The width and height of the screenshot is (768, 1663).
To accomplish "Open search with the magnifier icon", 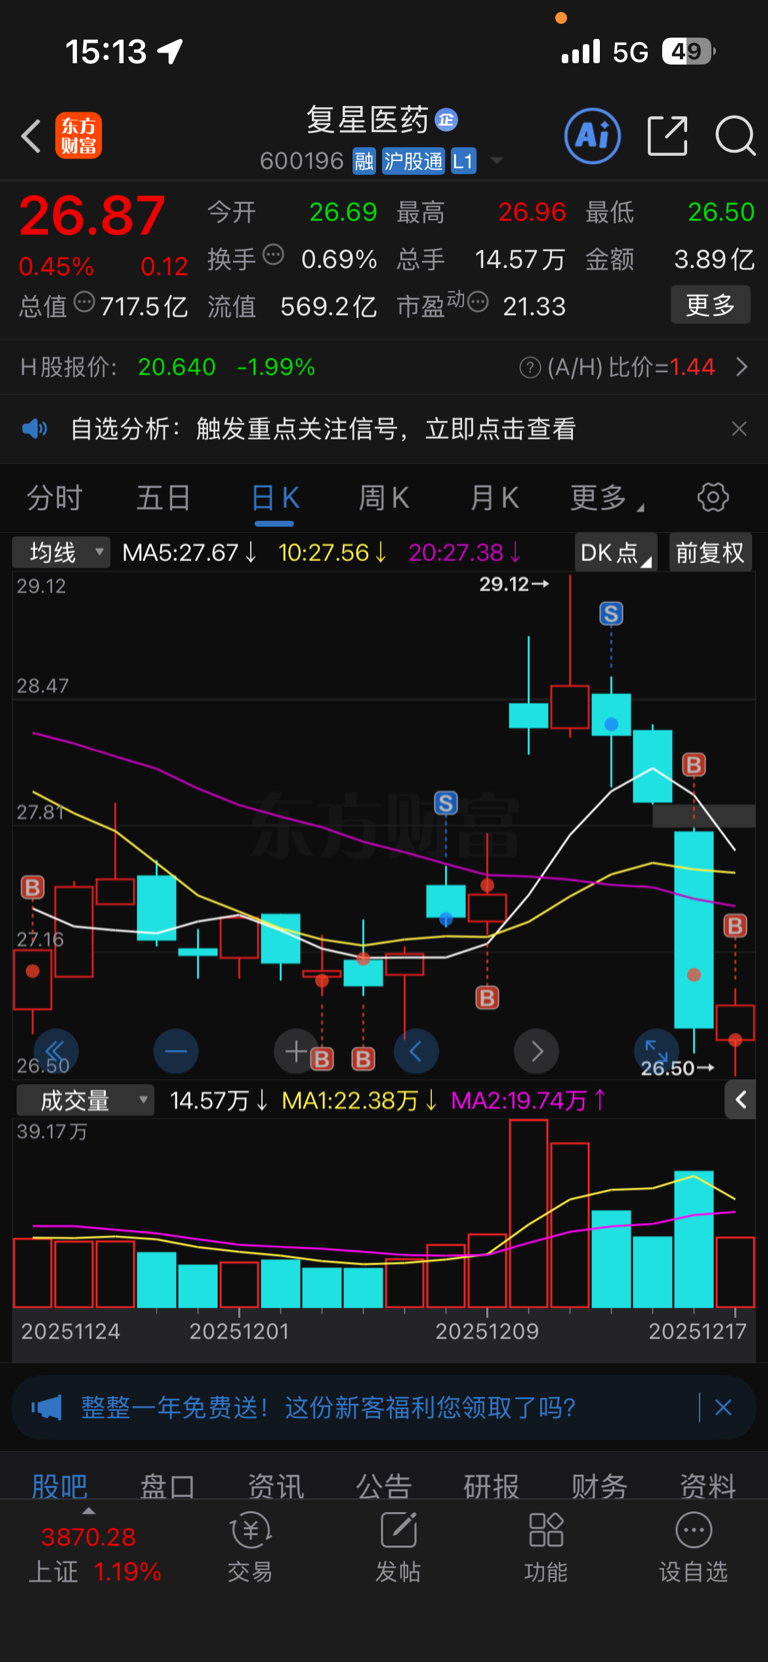I will pyautogui.click(x=735, y=136).
